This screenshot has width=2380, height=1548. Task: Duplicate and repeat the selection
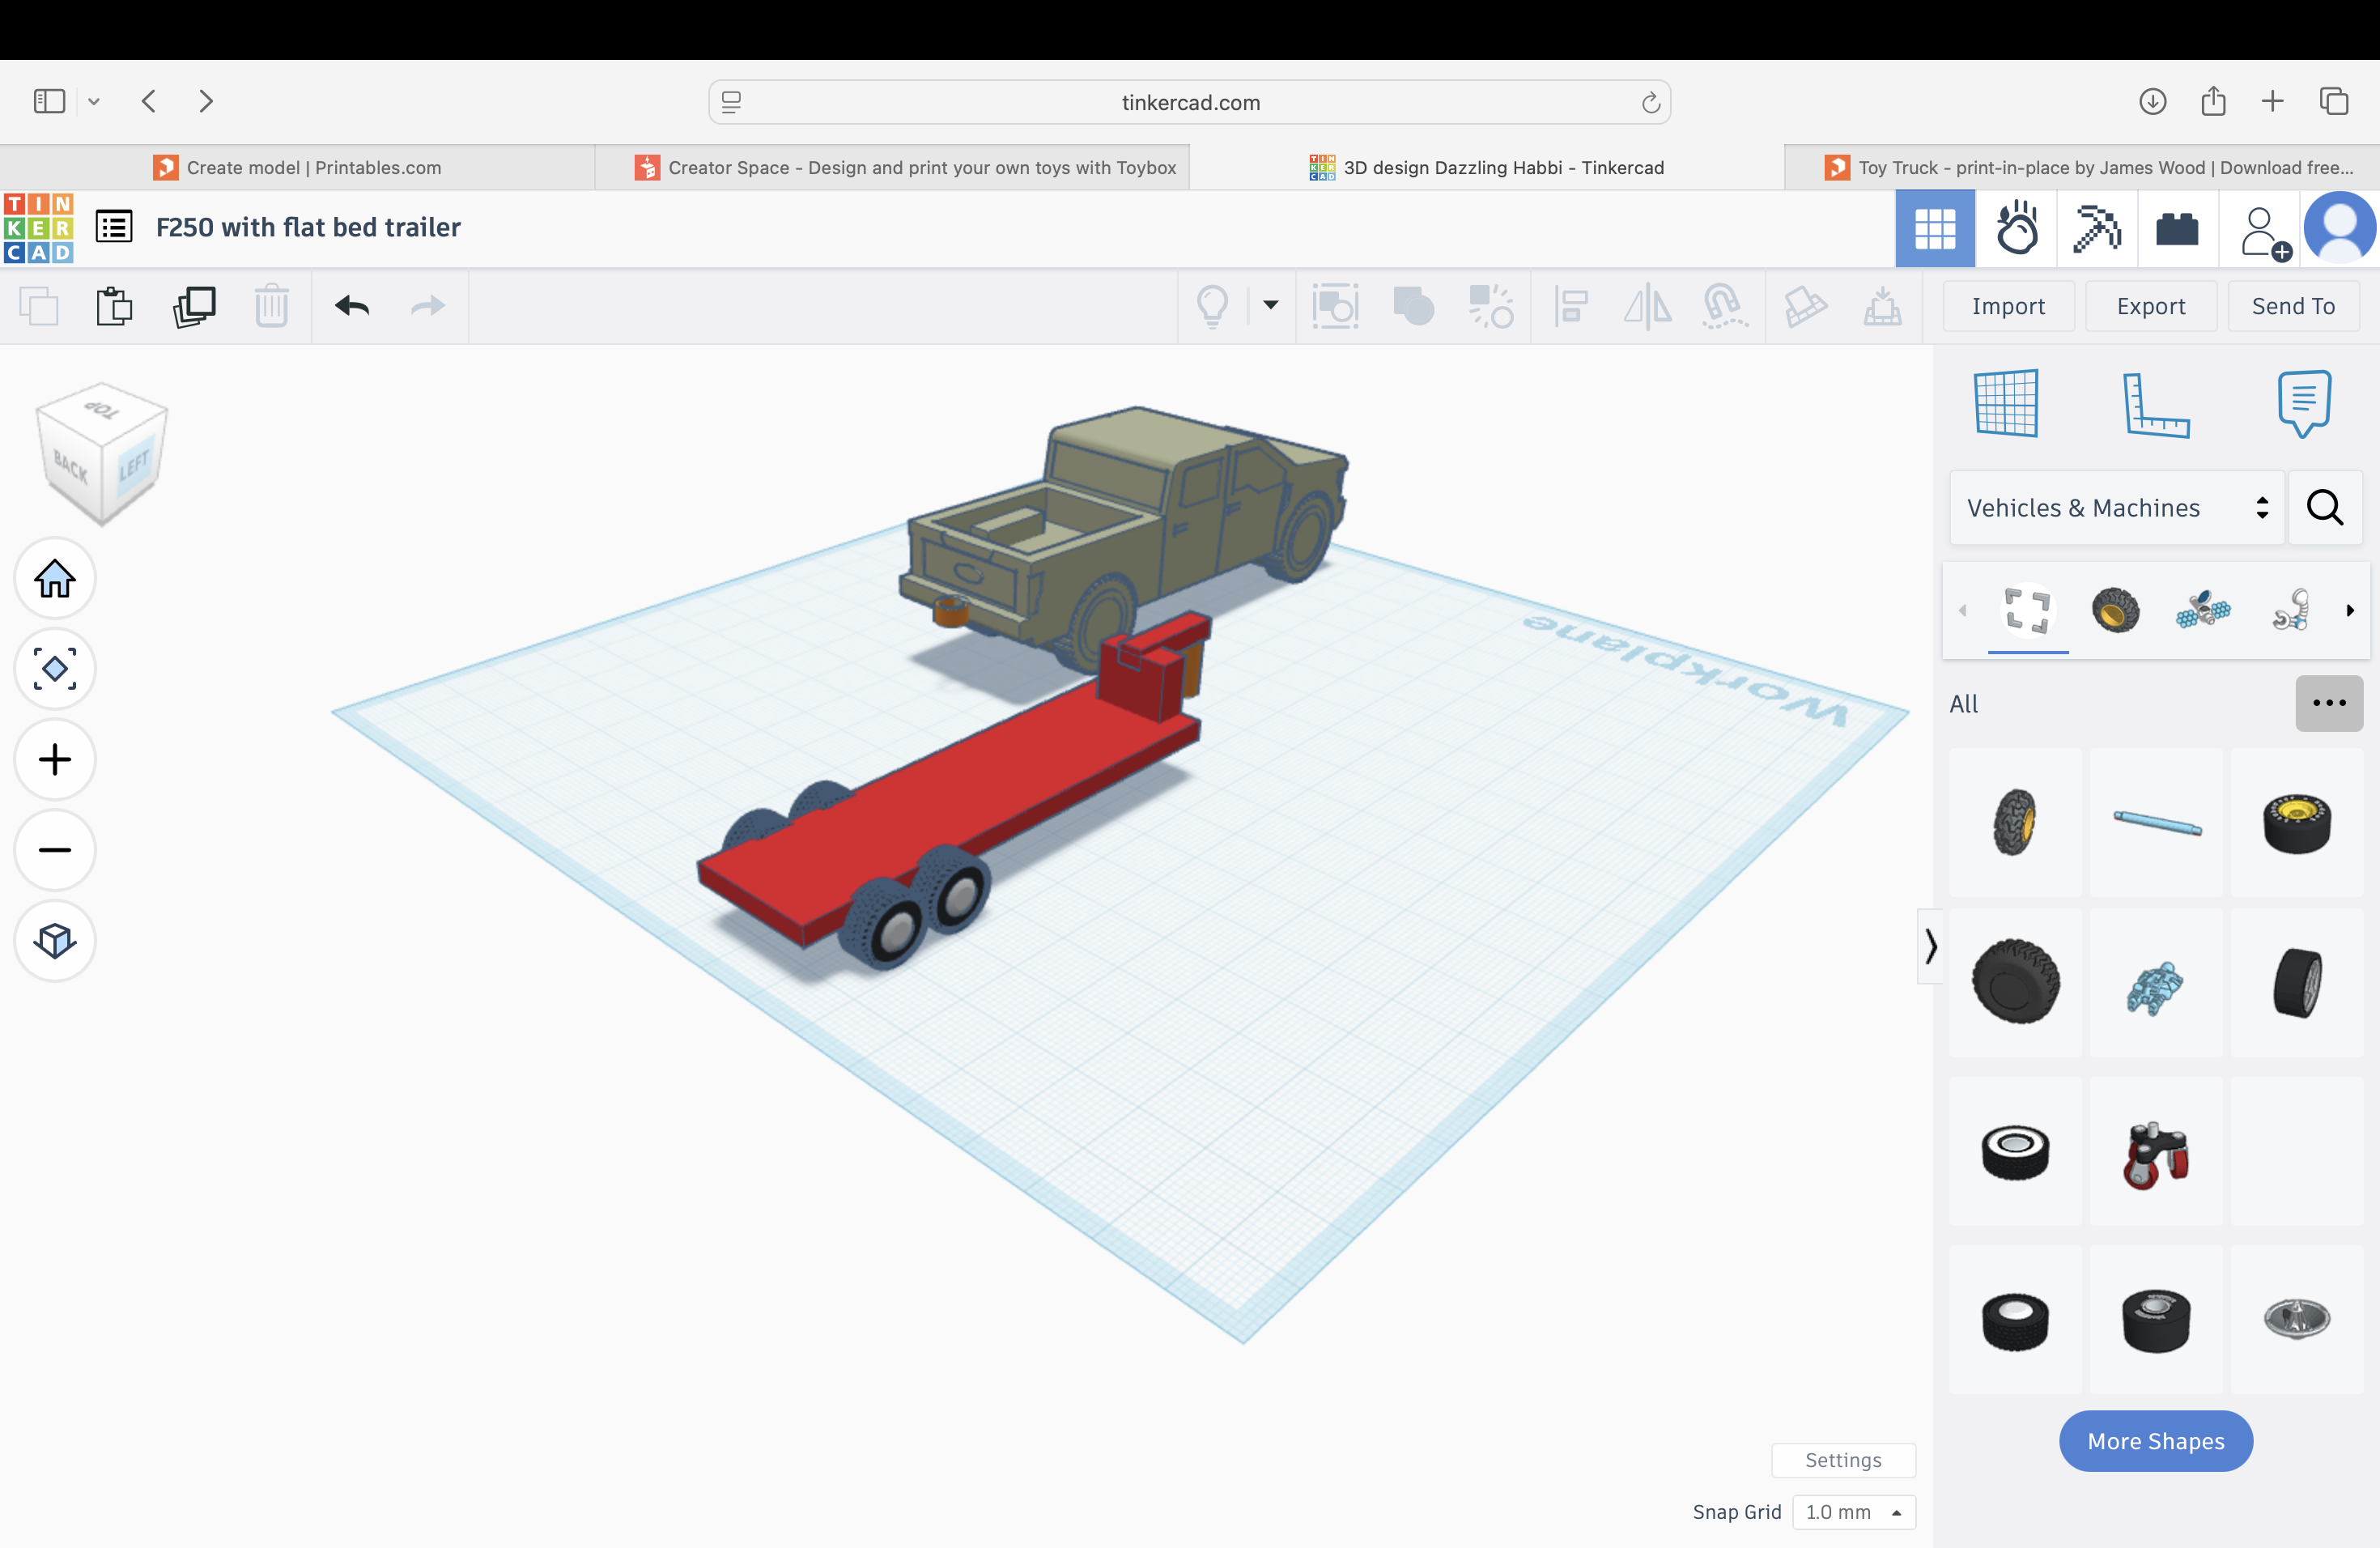click(194, 306)
